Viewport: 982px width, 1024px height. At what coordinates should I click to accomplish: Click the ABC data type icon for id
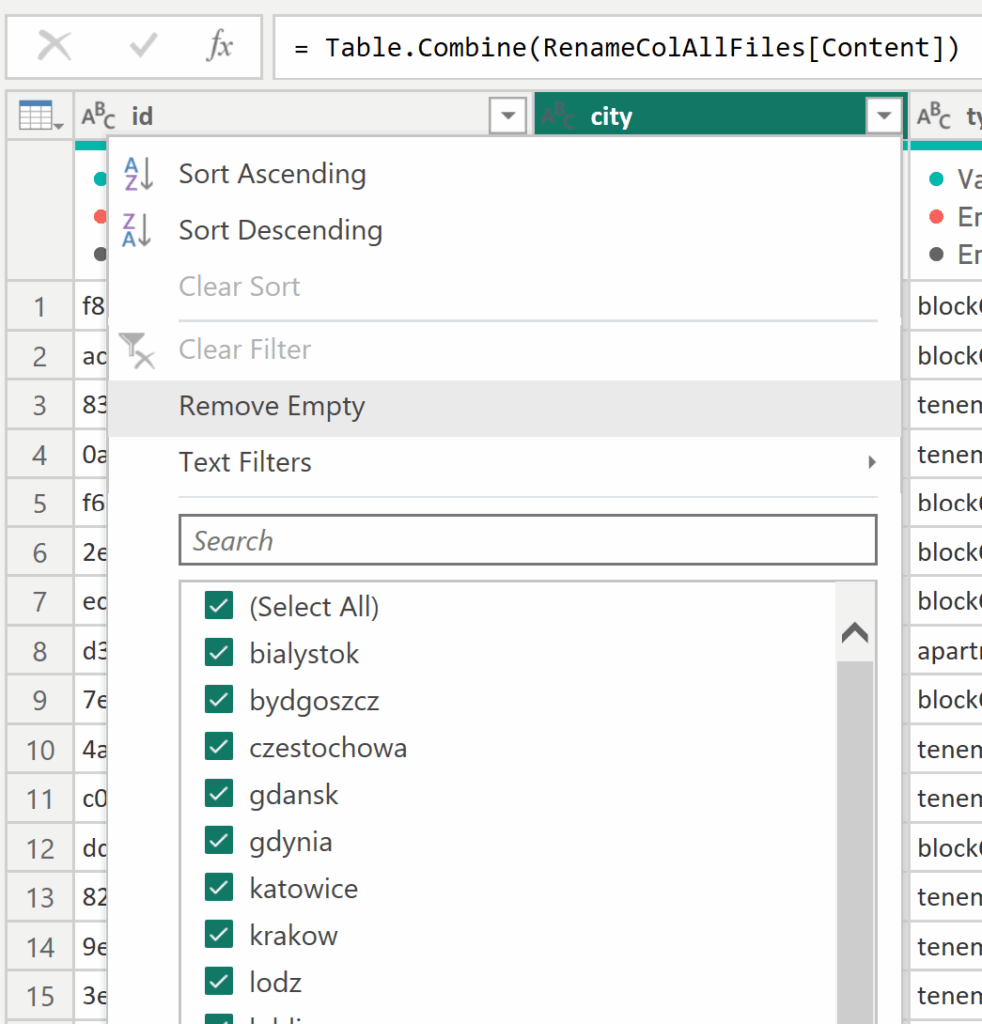(x=98, y=117)
